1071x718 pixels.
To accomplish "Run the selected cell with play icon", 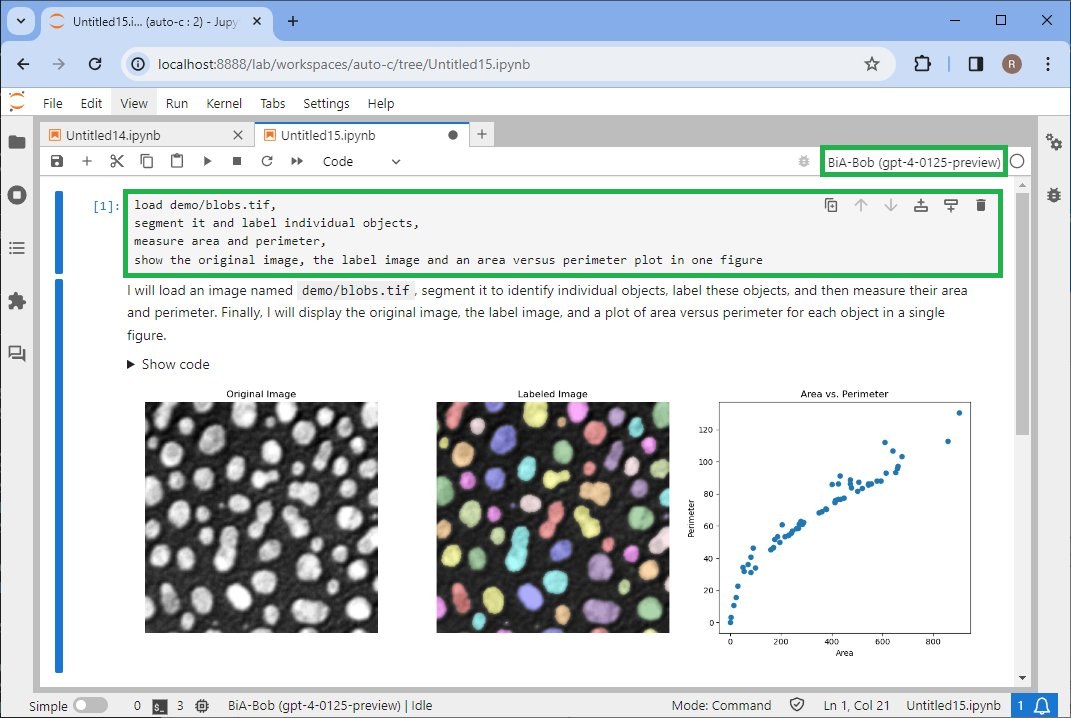I will click(207, 161).
